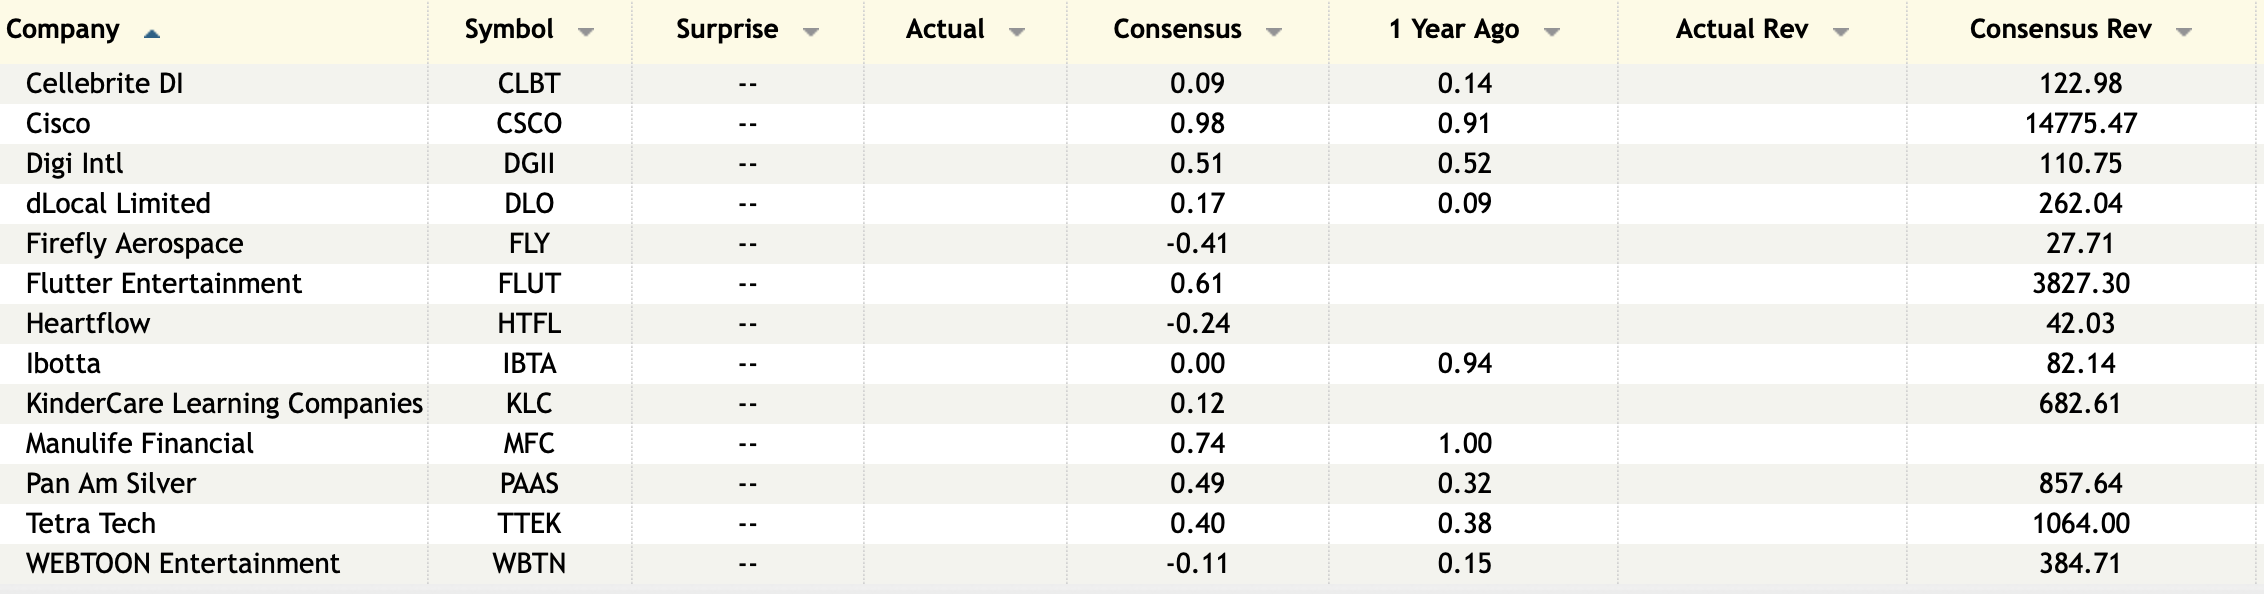Select Pan Am Silver row name
Image resolution: width=2264 pixels, height=594 pixels.
pyautogui.click(x=110, y=484)
